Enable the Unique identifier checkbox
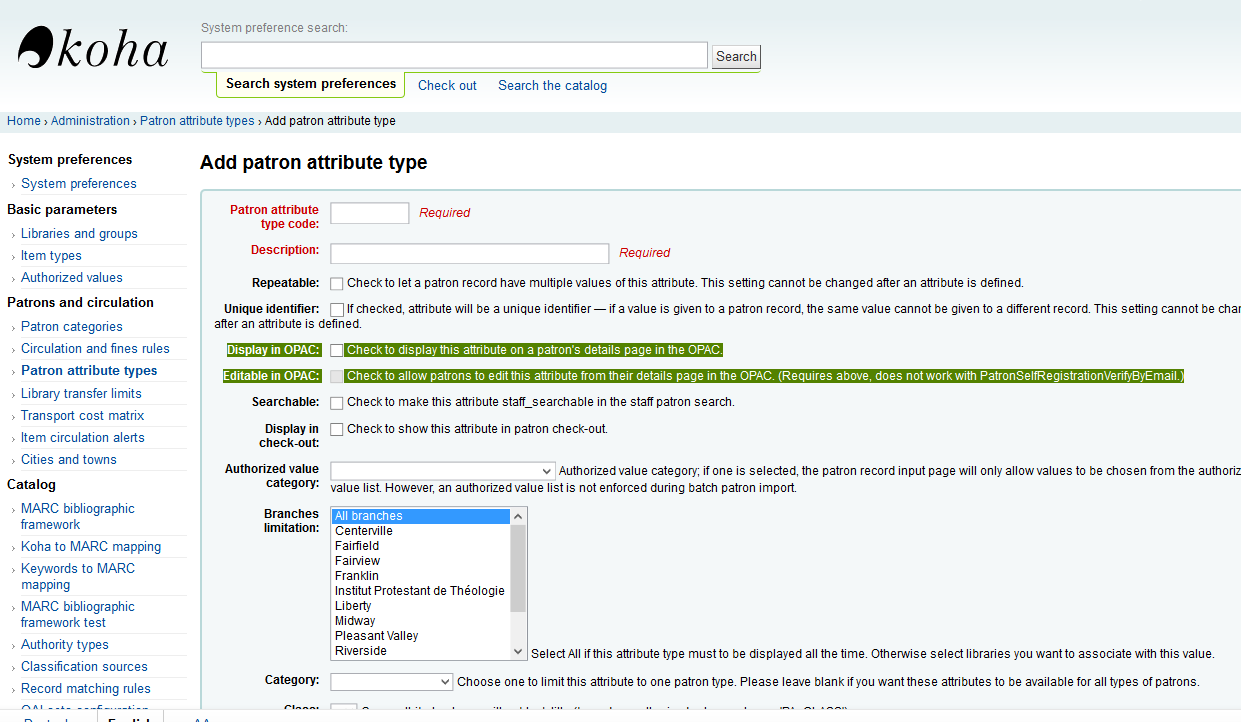The image size is (1241, 722). coord(337,310)
